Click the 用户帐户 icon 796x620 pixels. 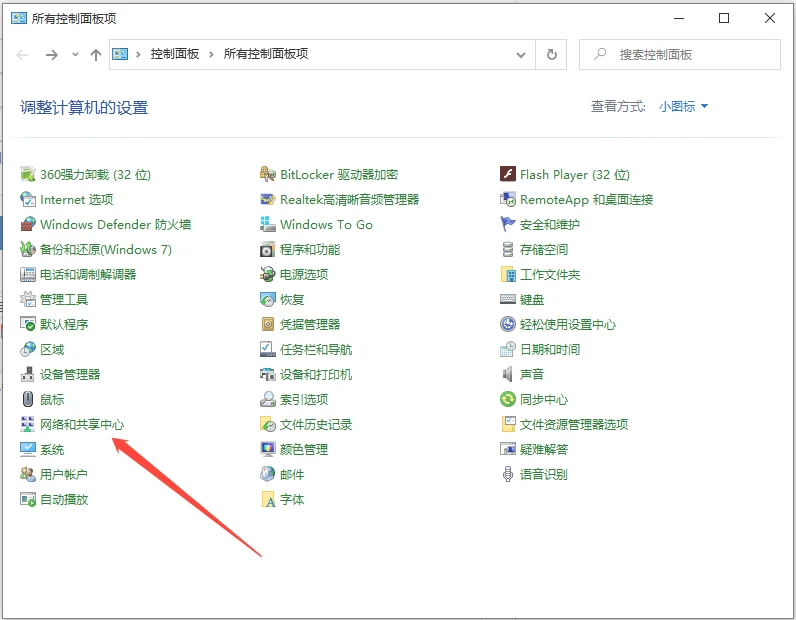coord(27,474)
